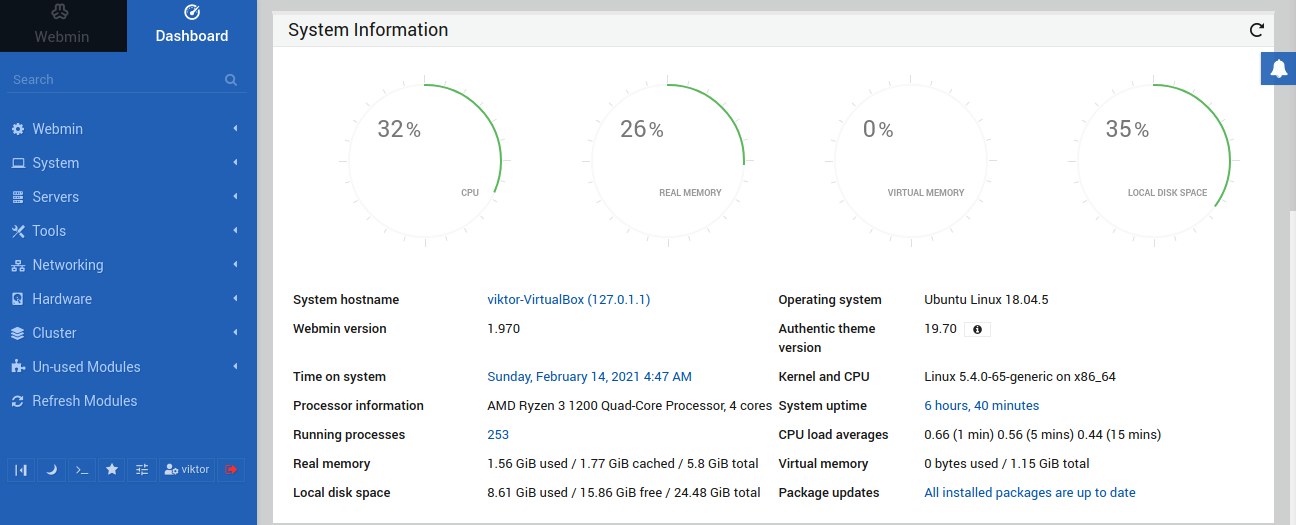Open the Networking menu item

coord(128,265)
